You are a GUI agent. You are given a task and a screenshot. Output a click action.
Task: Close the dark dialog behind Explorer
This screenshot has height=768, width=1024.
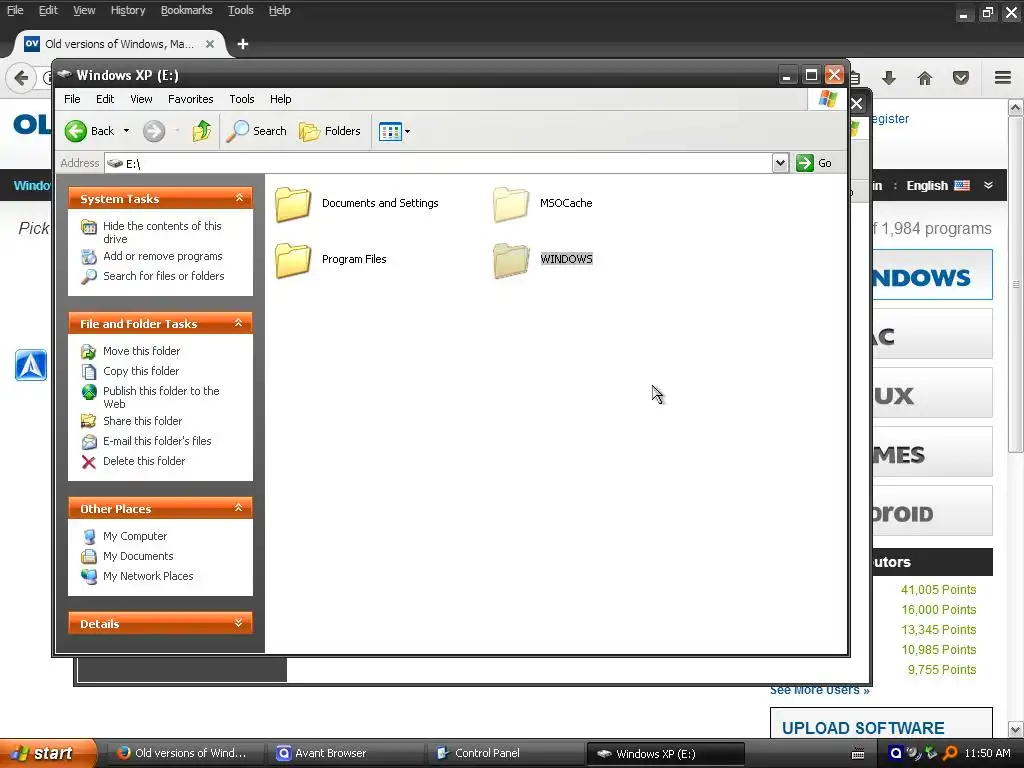[857, 103]
